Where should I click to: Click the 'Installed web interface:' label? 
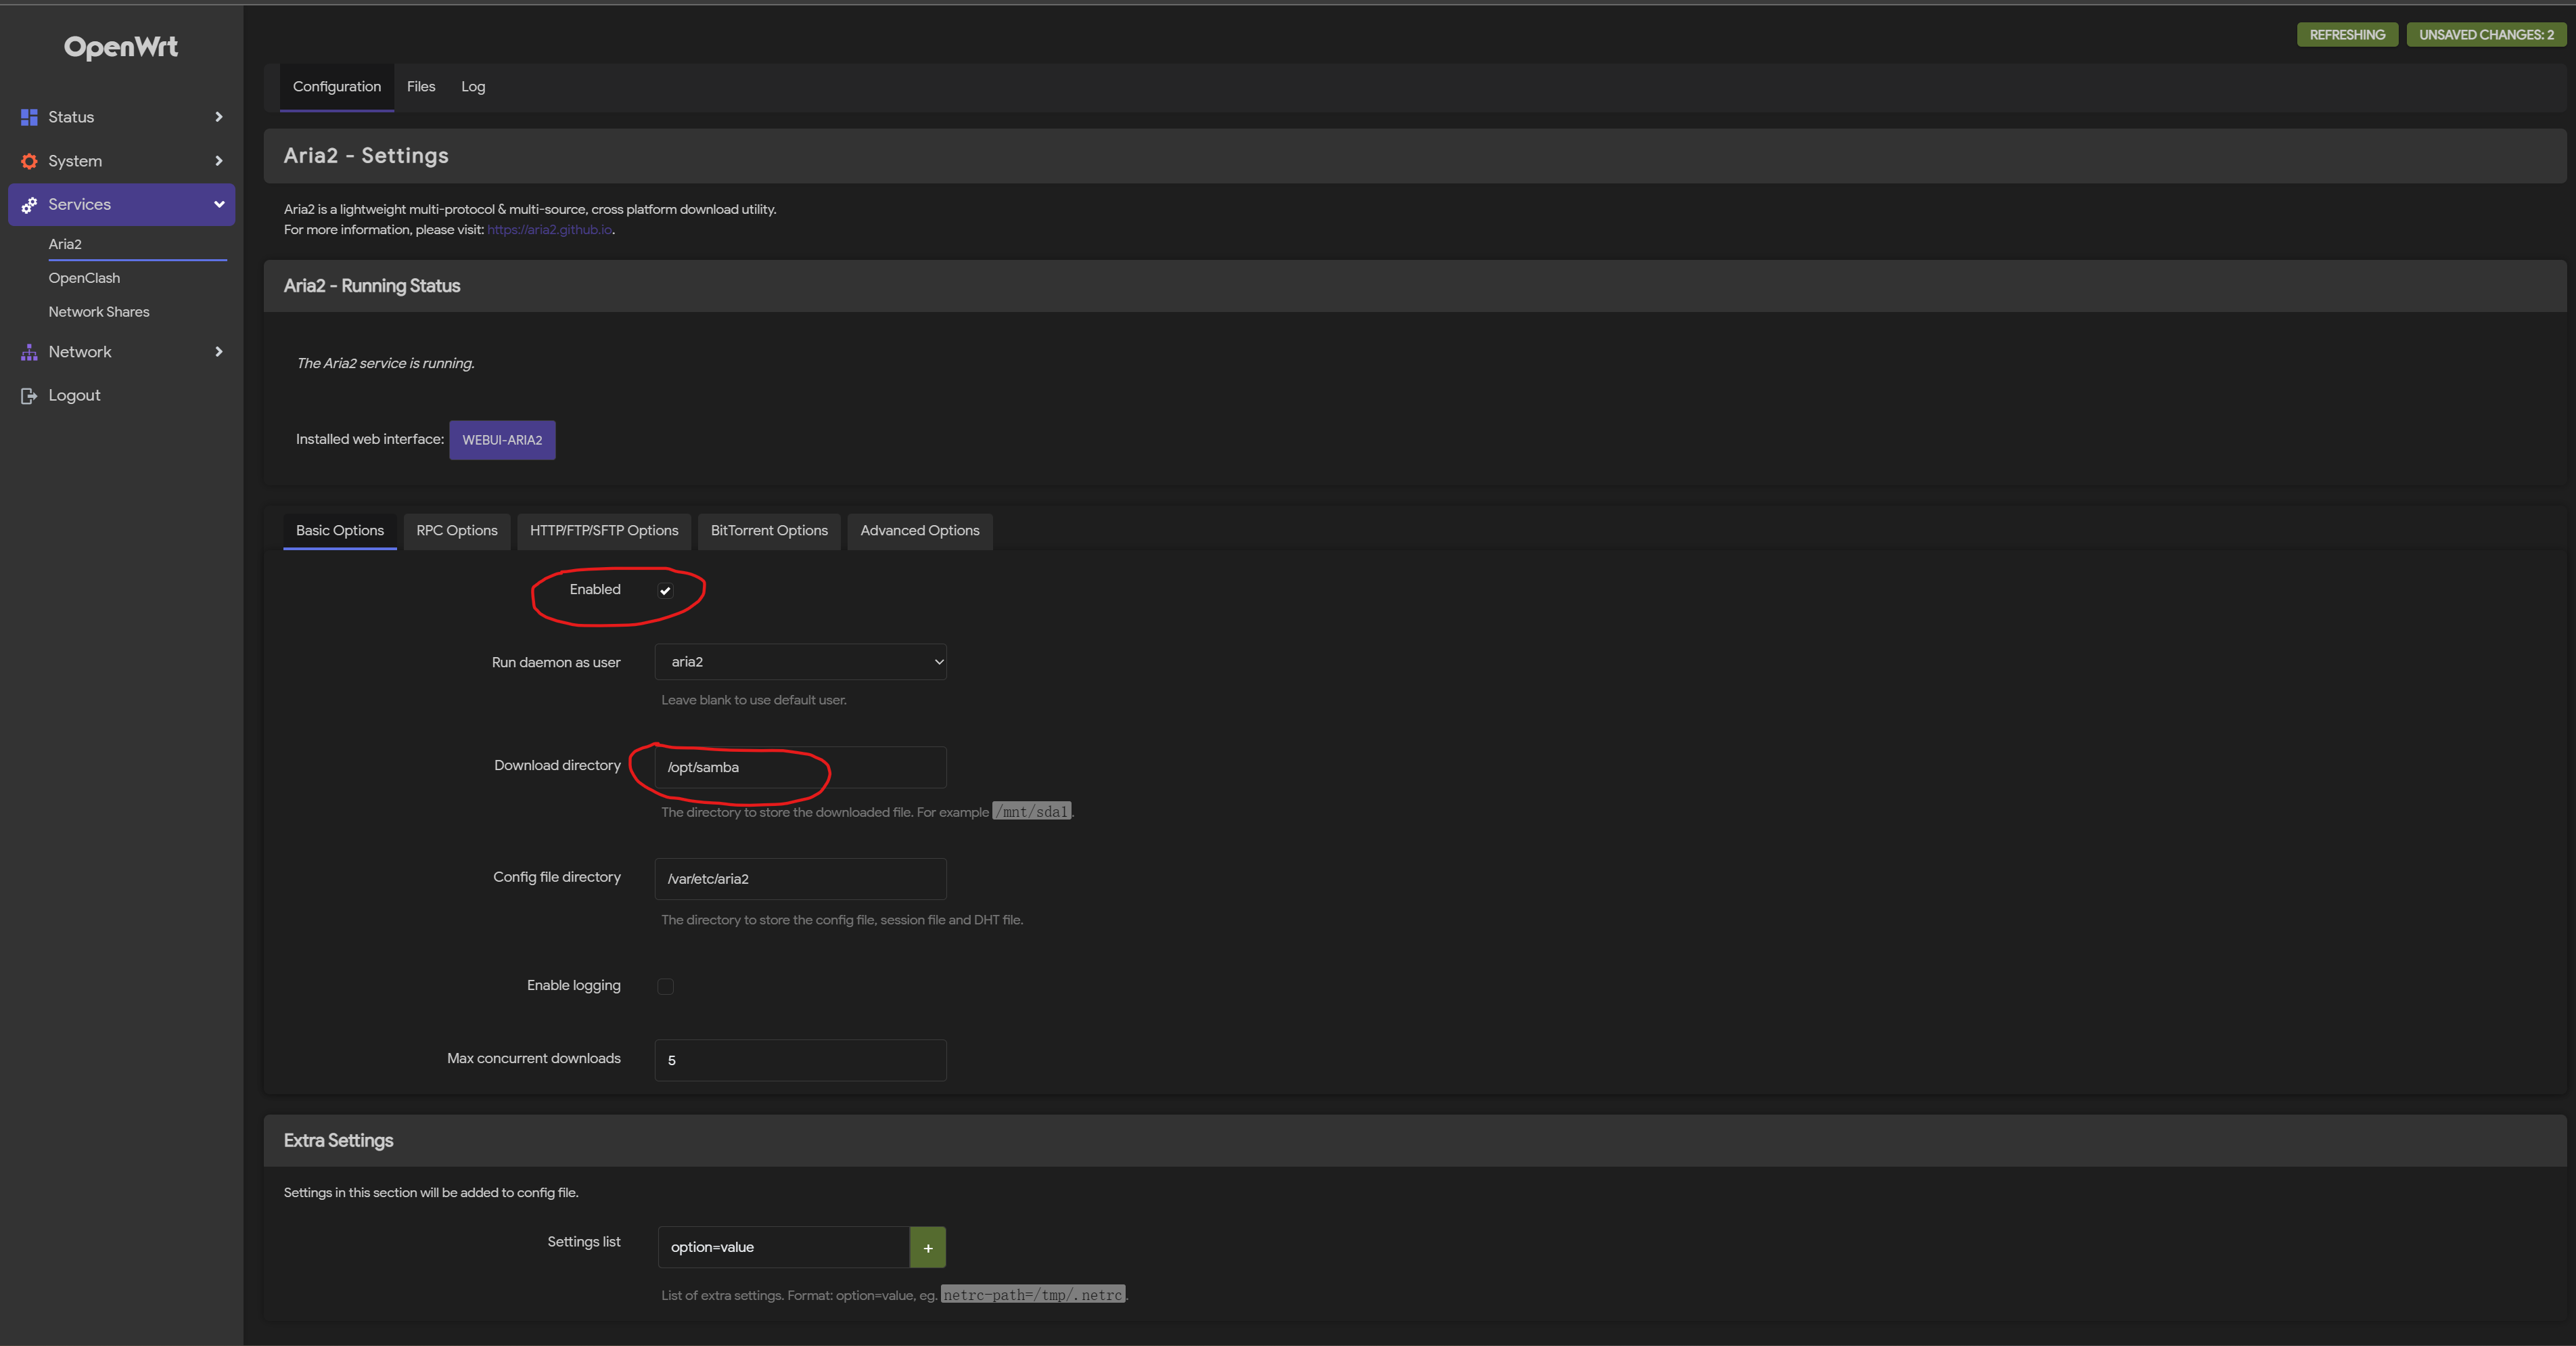(370, 440)
